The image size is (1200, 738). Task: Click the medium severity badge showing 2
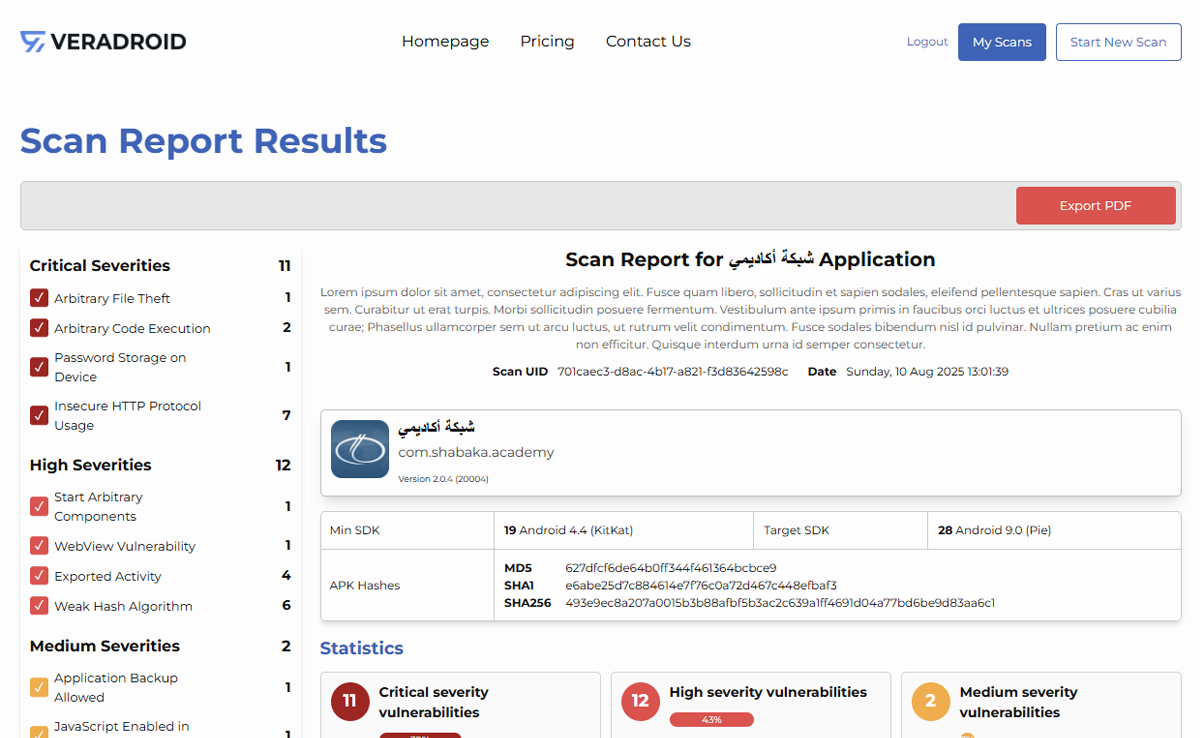tap(930, 701)
